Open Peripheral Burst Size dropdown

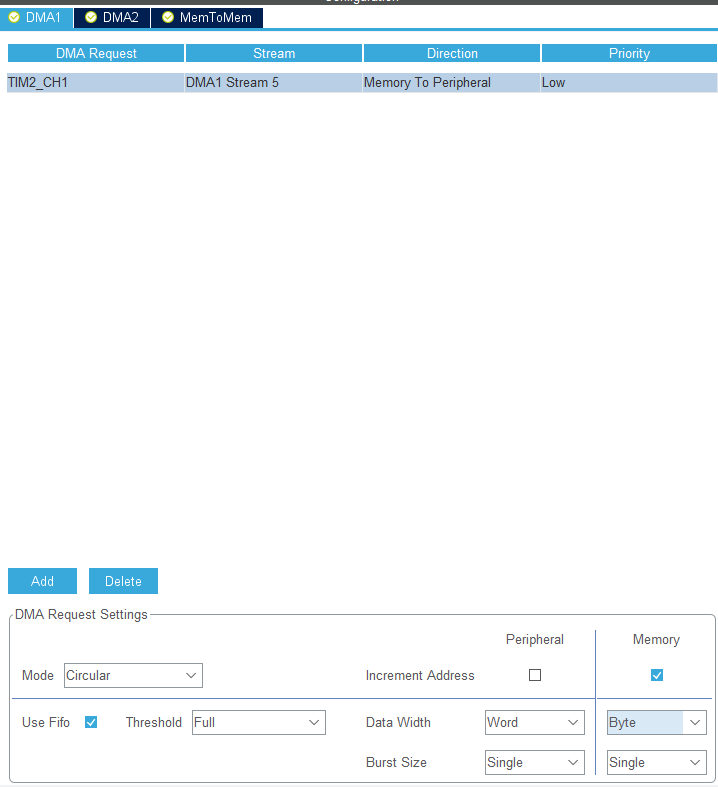pyautogui.click(x=535, y=762)
